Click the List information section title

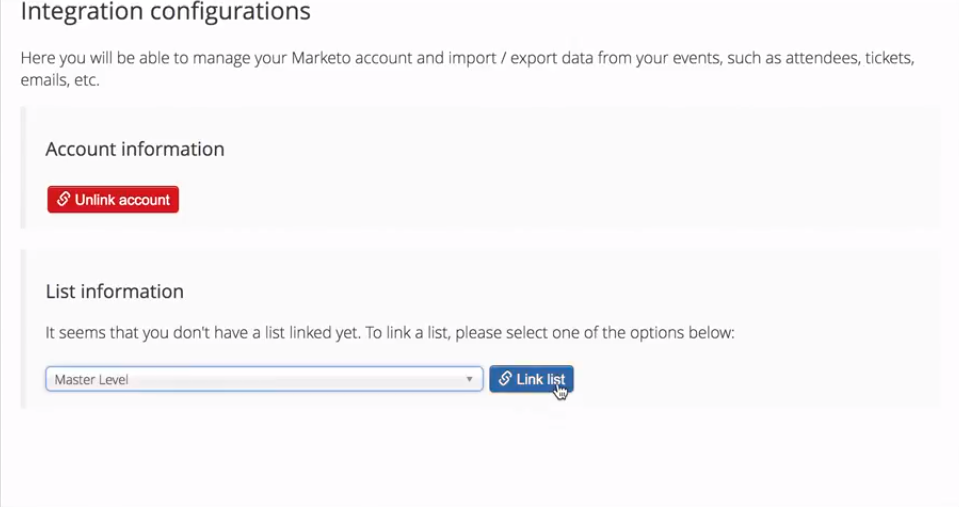point(114,292)
